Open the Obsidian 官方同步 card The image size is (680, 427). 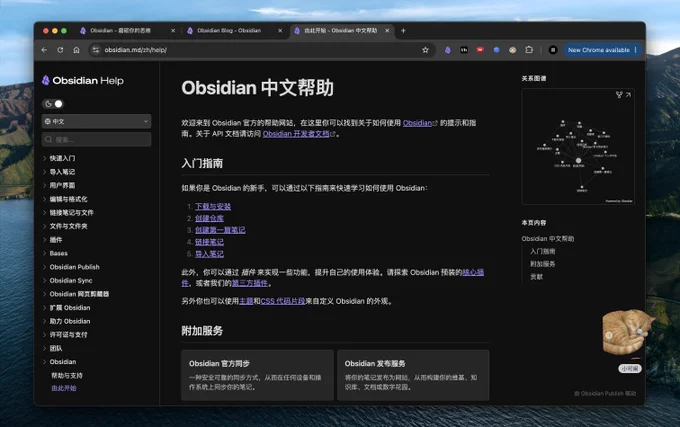point(257,375)
